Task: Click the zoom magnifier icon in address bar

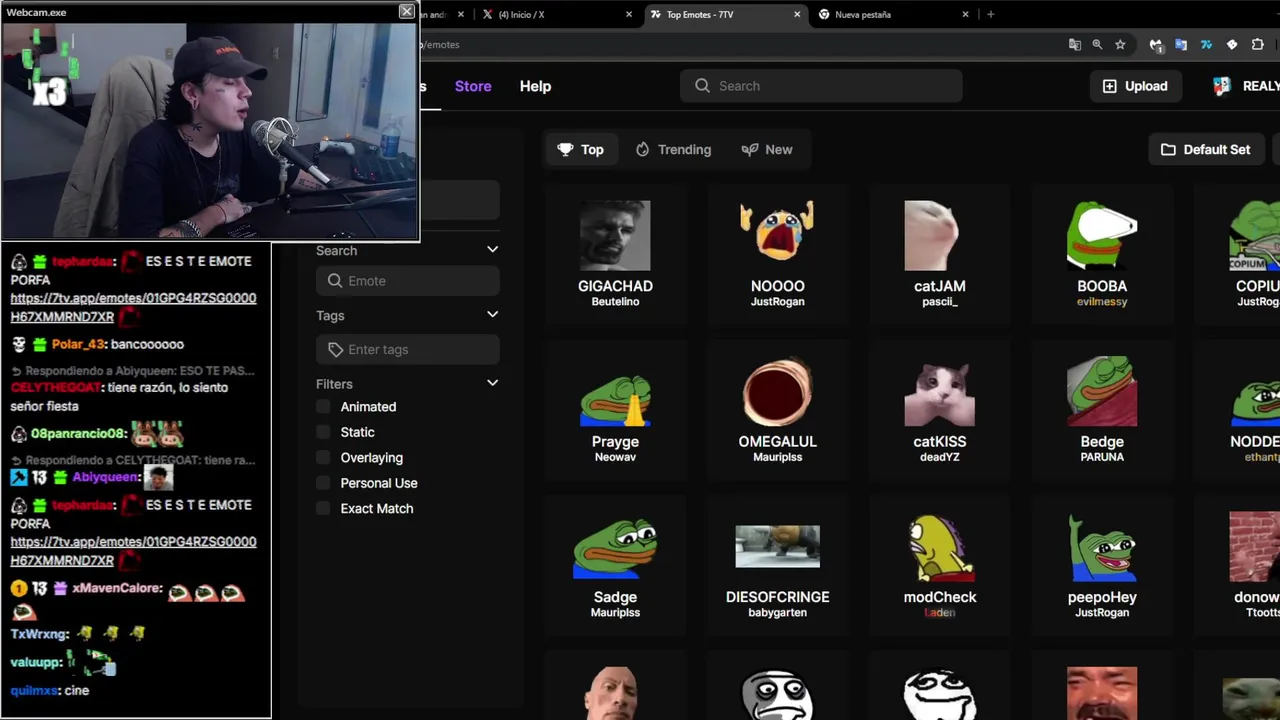Action: (1097, 44)
